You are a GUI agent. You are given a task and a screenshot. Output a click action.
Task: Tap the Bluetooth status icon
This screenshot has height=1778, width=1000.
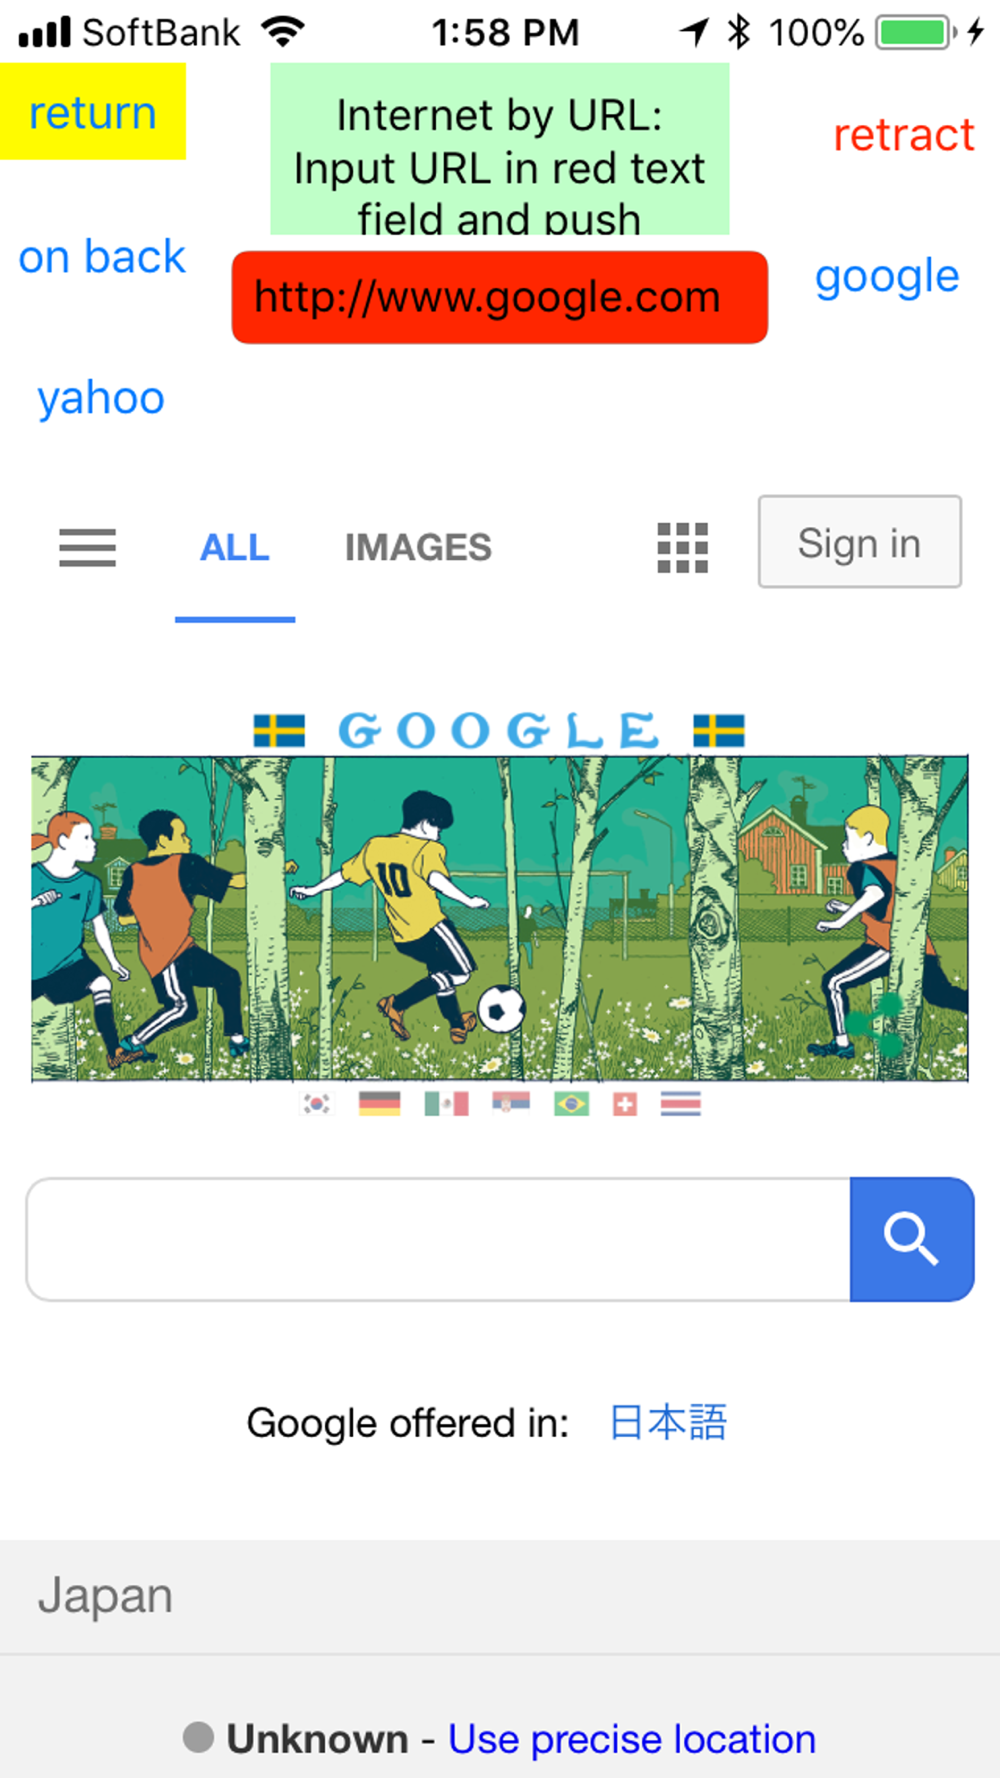coord(739,32)
